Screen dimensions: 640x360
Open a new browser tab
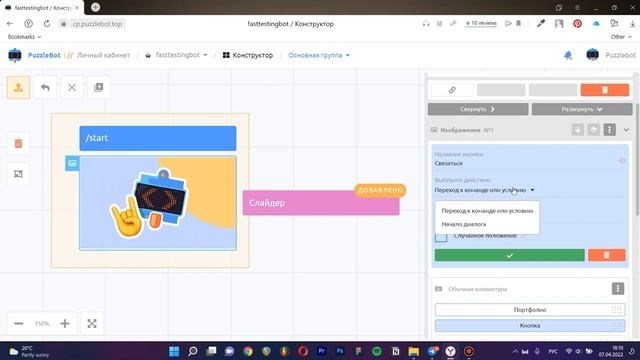[x=96, y=7]
